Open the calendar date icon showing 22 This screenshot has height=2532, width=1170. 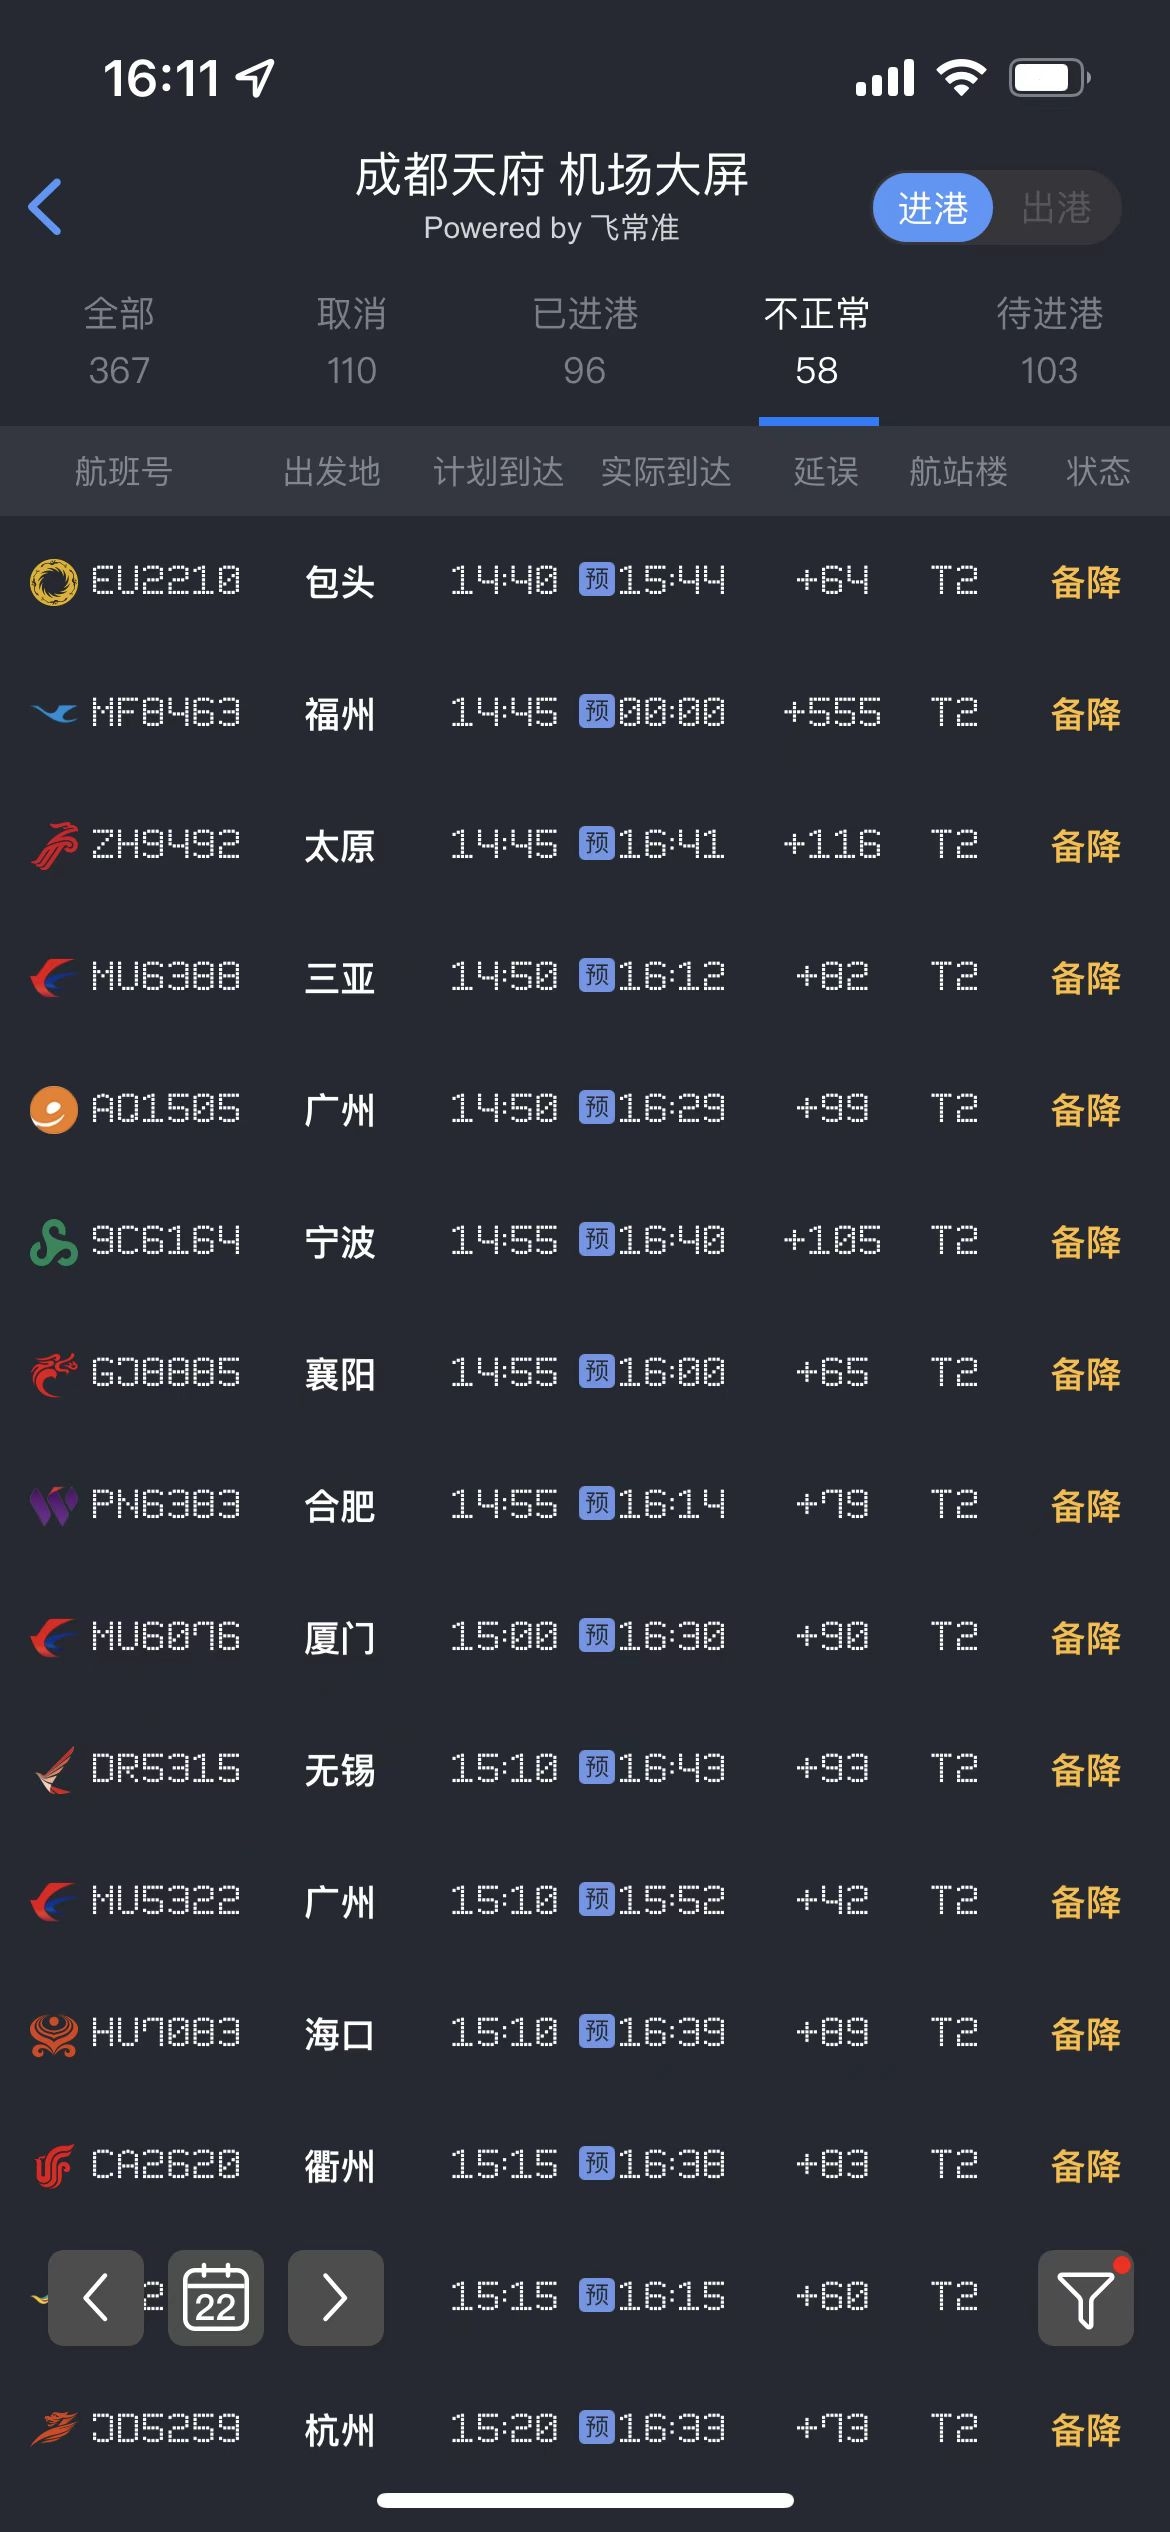[216, 2298]
